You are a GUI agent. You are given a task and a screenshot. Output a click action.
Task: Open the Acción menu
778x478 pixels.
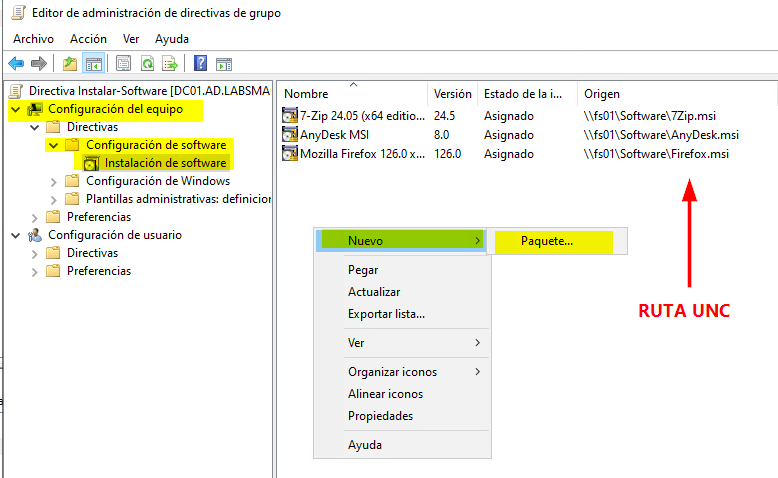88,38
